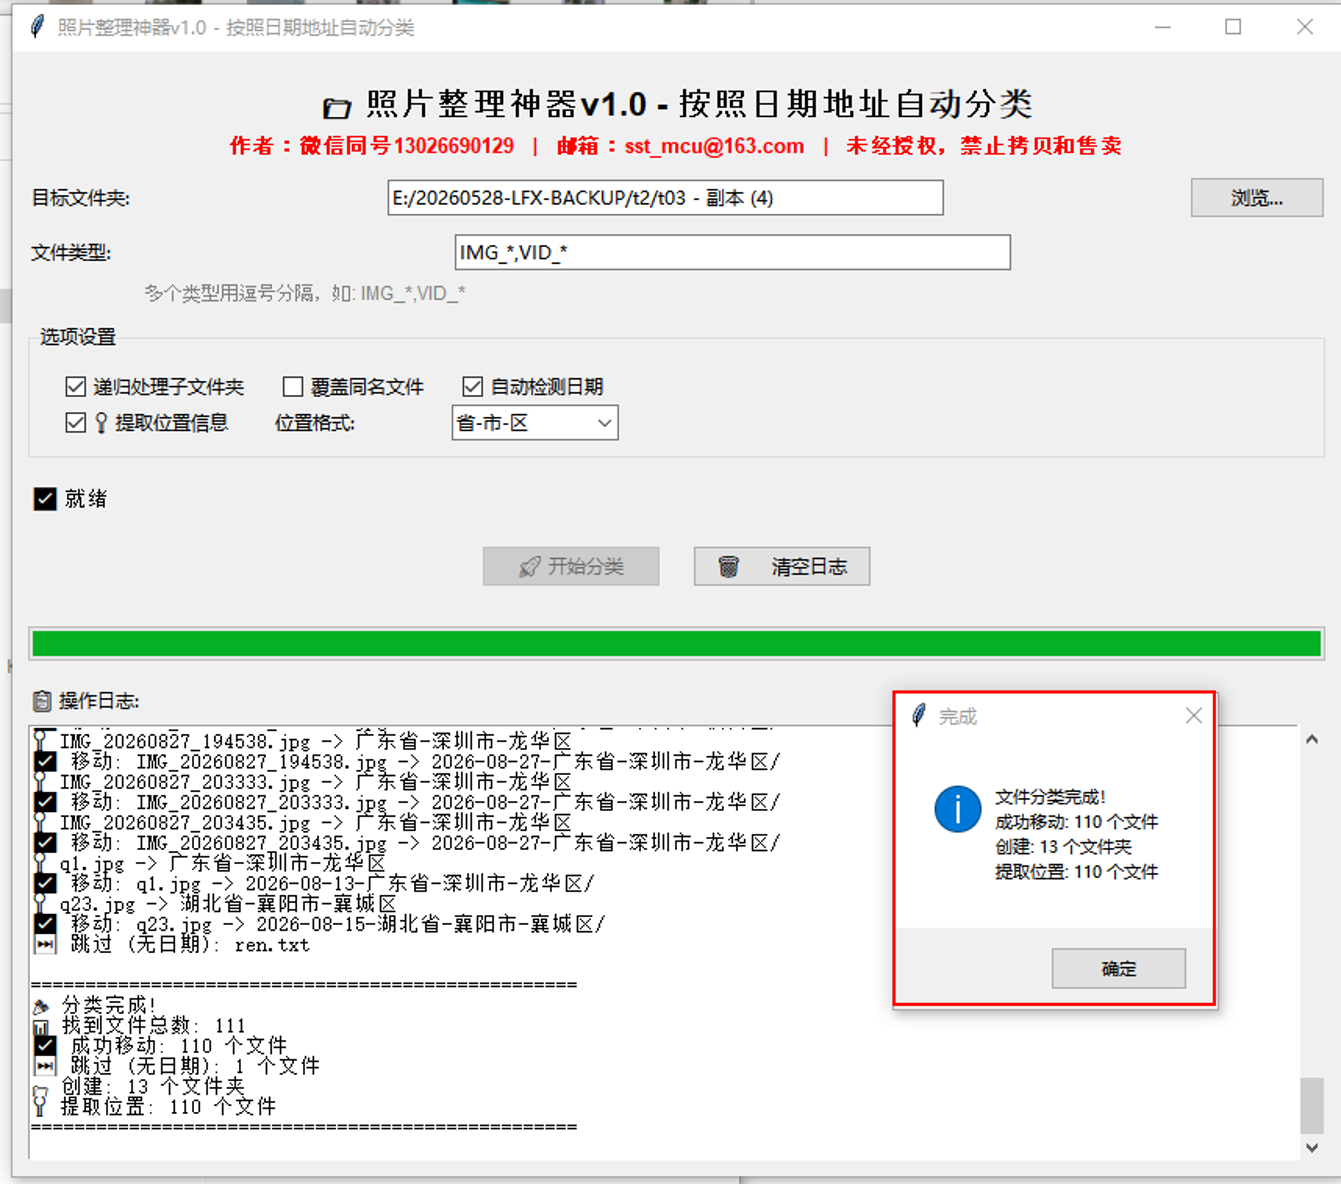Click the hint text 多个类型用逗号分隔
This screenshot has height=1184, width=1341.
(304, 293)
